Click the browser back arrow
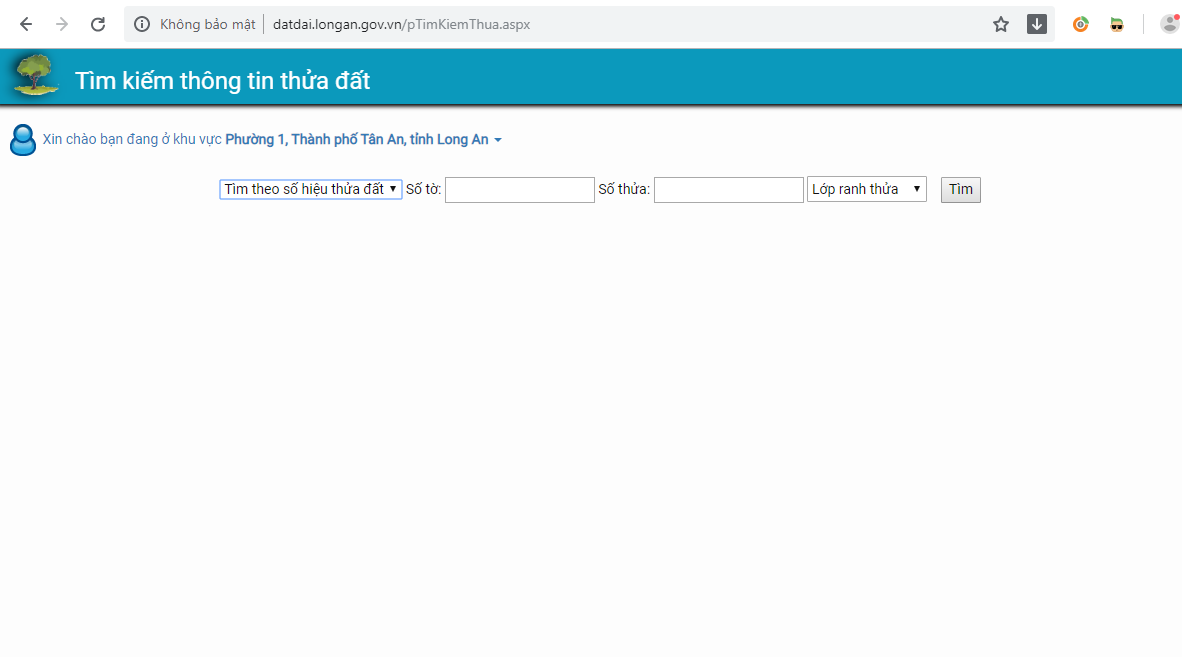Screen dimensions: 1182x657 pyautogui.click(x=26, y=25)
